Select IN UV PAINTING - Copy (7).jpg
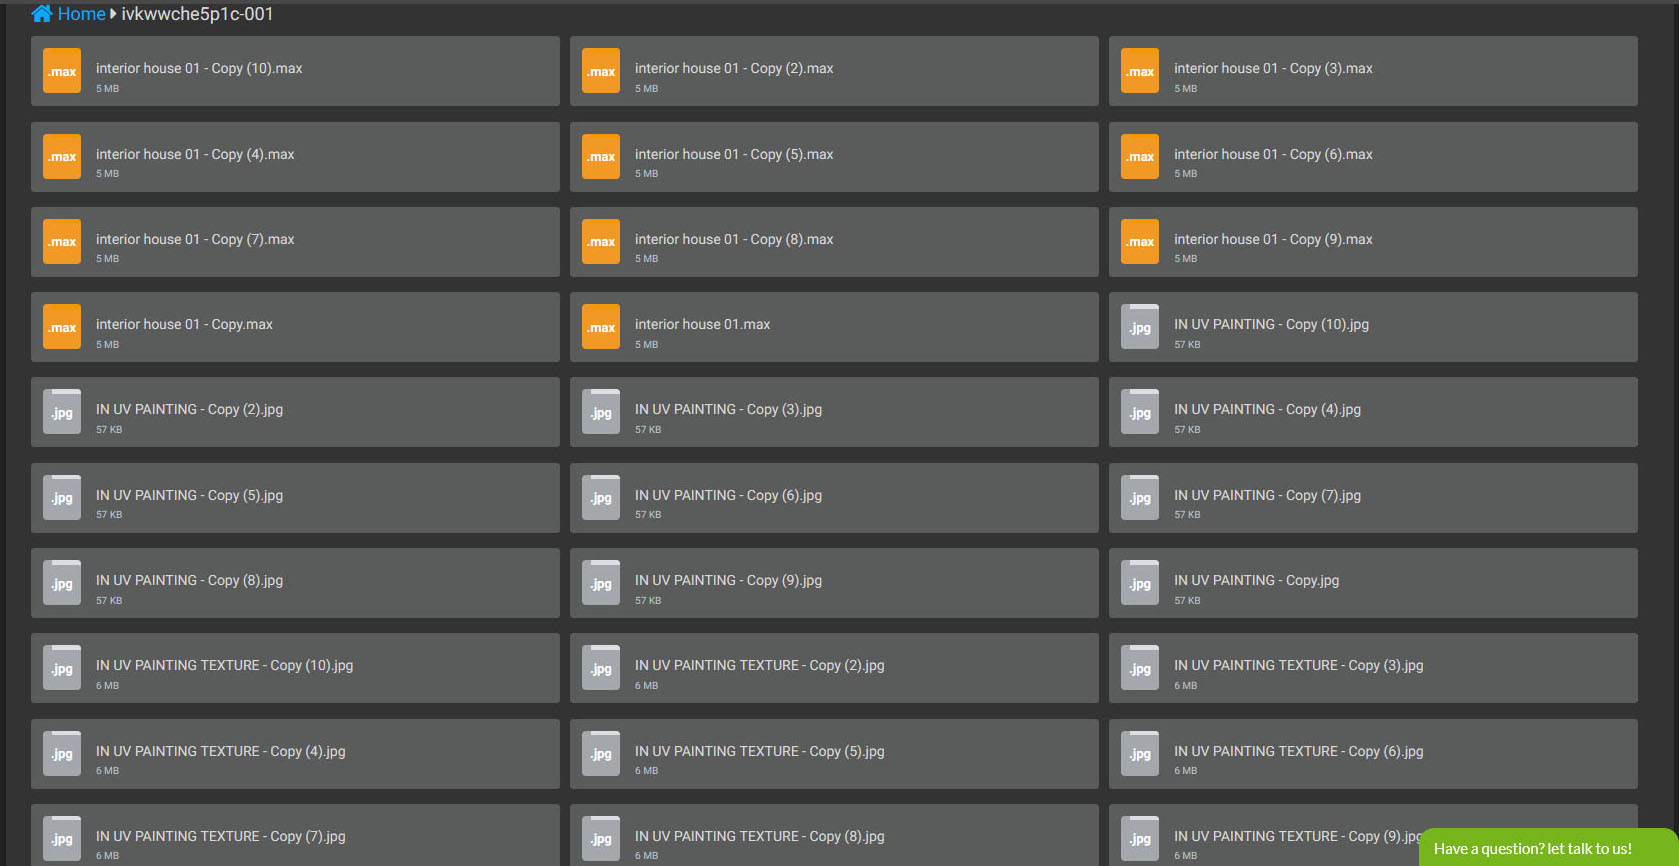 1267,496
